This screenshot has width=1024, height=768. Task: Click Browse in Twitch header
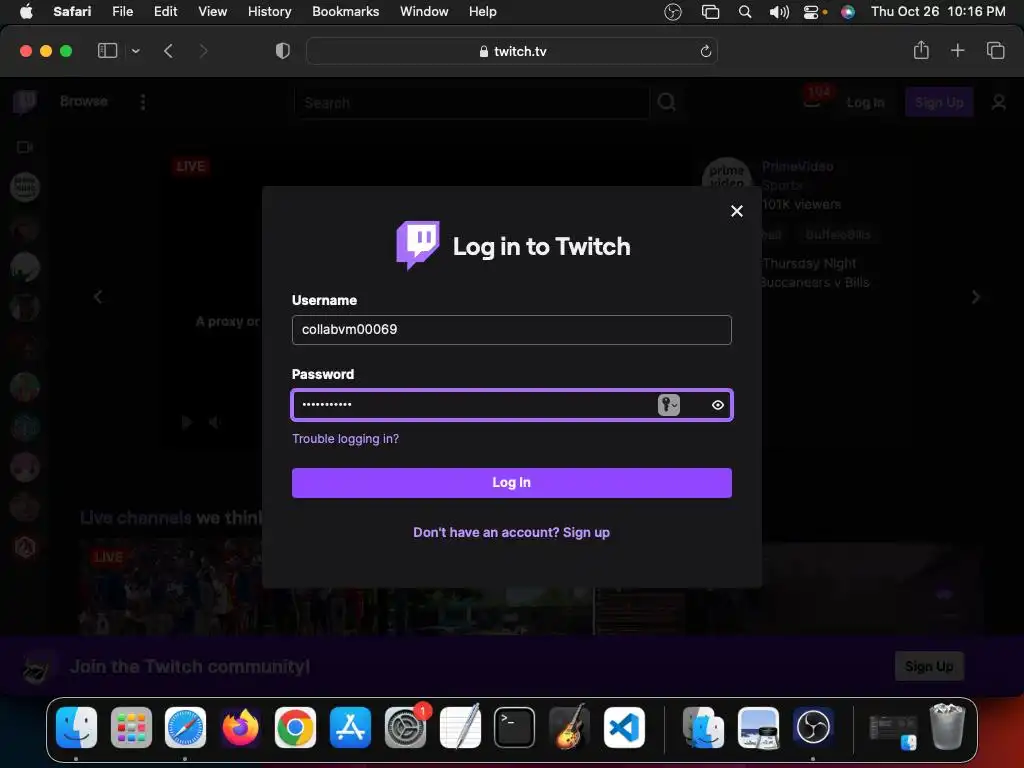click(84, 101)
